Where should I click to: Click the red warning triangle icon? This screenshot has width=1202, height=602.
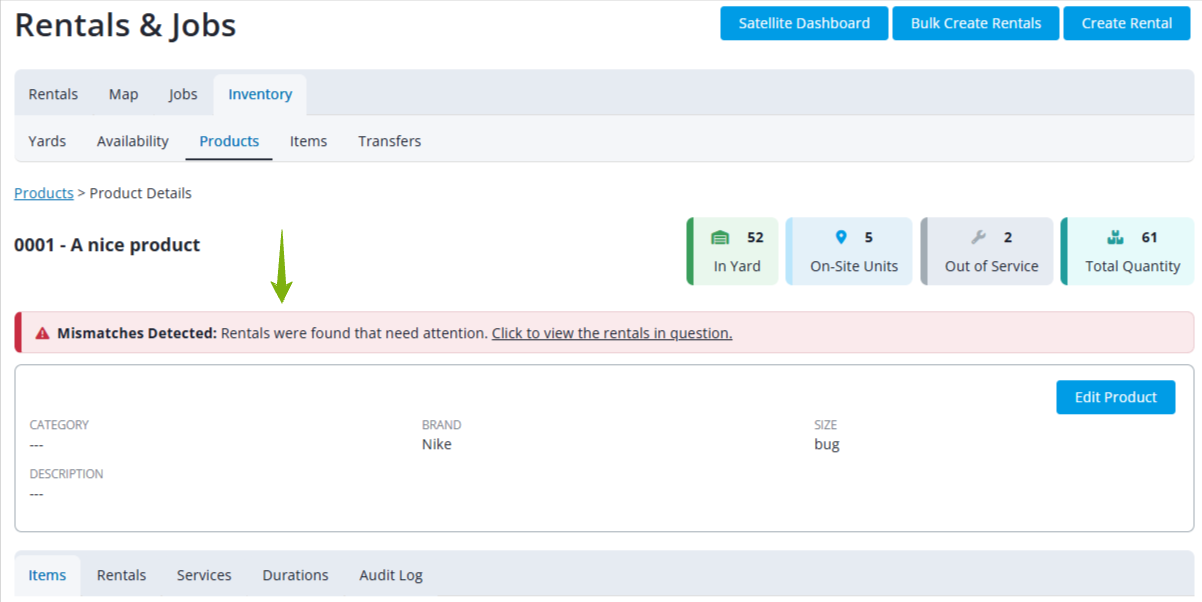click(42, 333)
